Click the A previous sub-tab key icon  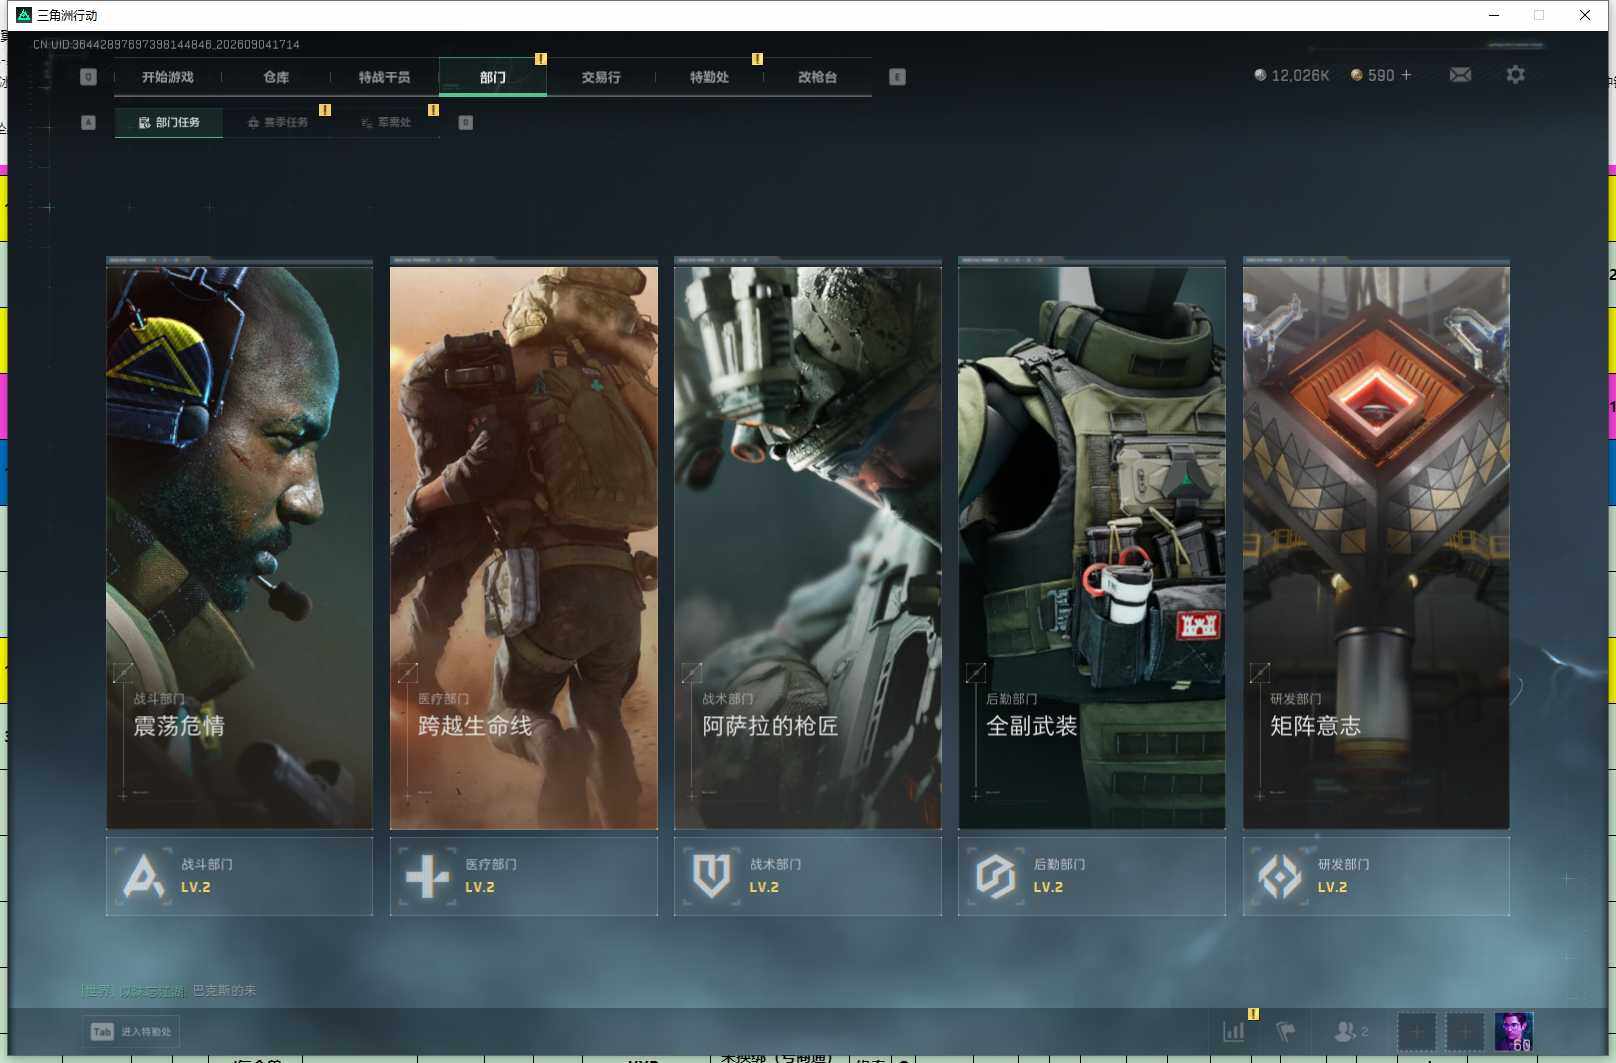click(88, 122)
